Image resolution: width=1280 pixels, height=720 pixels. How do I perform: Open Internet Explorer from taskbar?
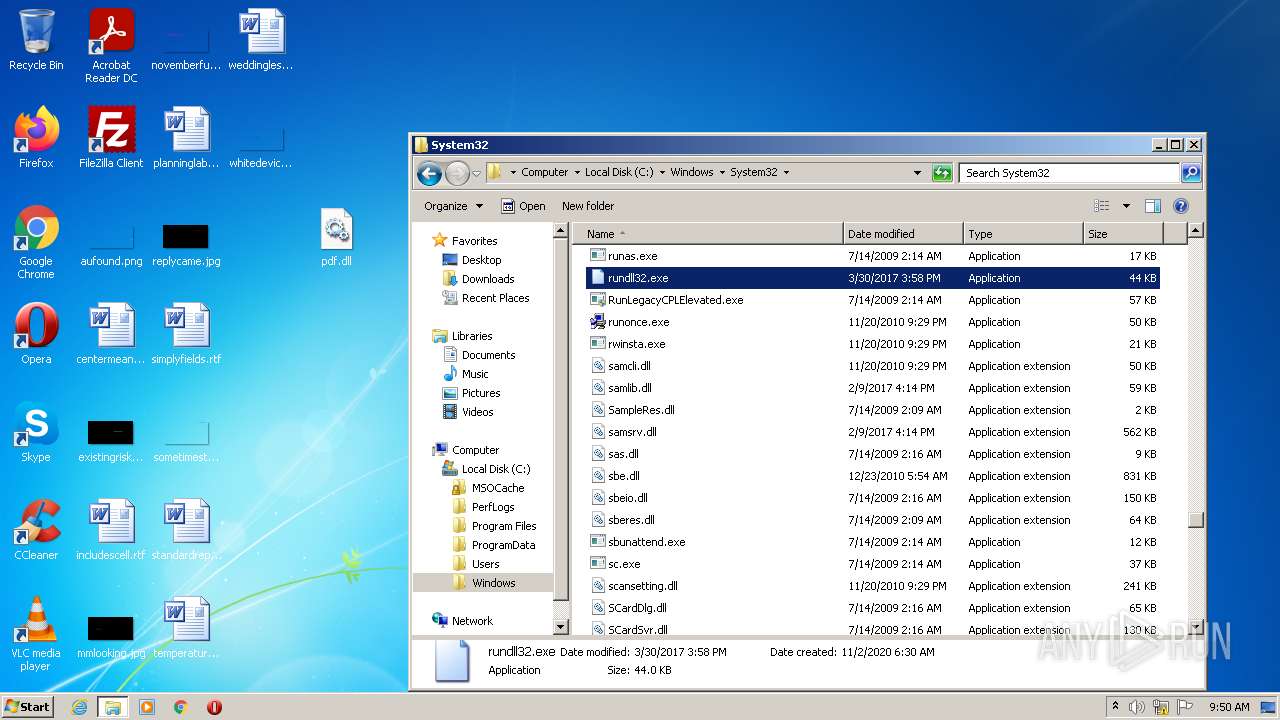tap(80, 707)
